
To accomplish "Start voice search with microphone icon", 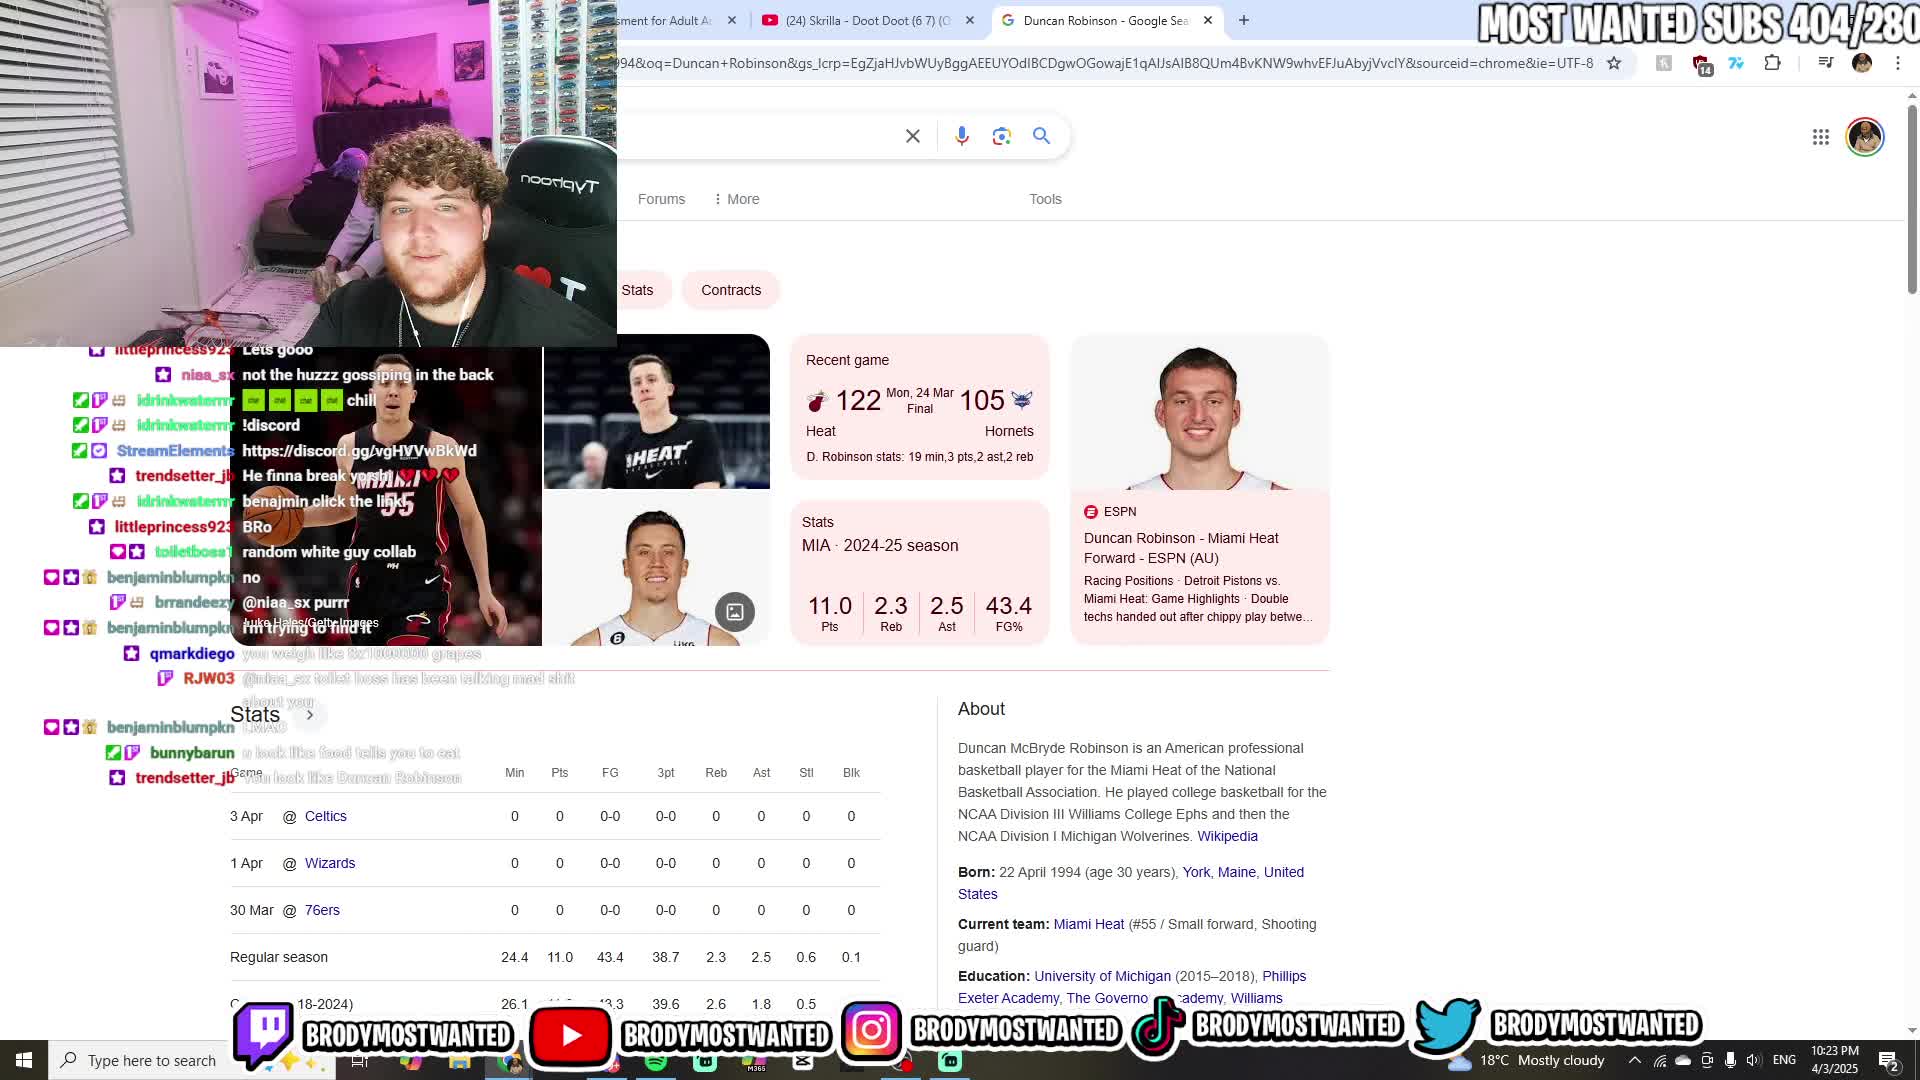I will (961, 136).
